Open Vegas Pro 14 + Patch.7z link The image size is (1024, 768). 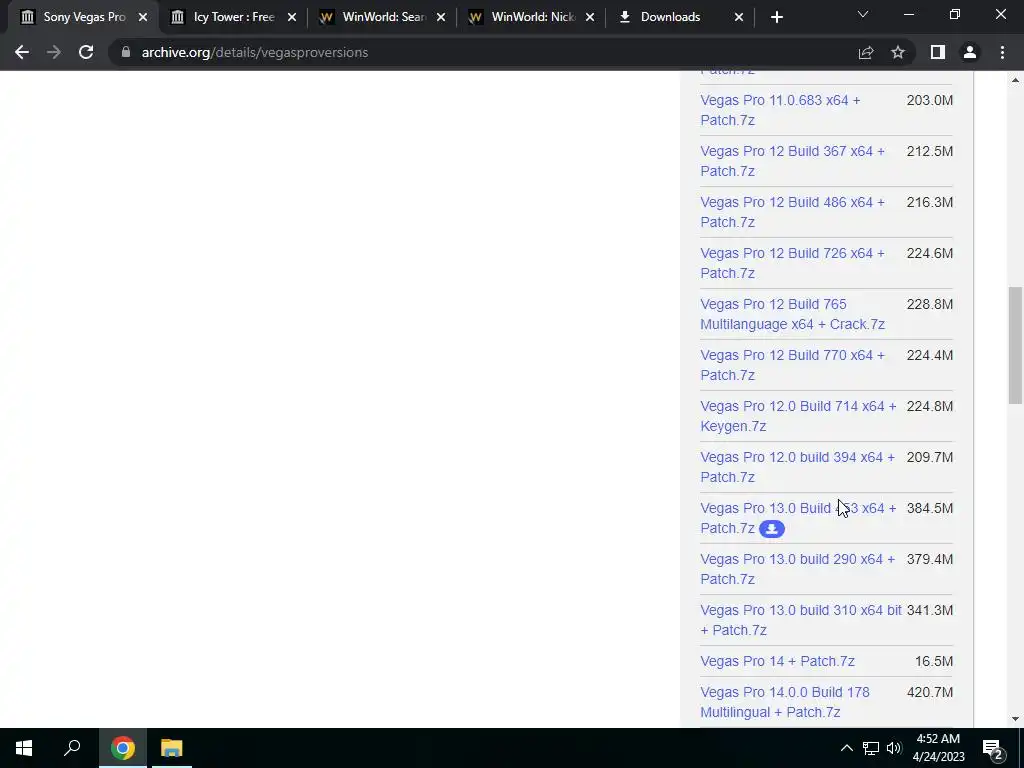pos(777,661)
